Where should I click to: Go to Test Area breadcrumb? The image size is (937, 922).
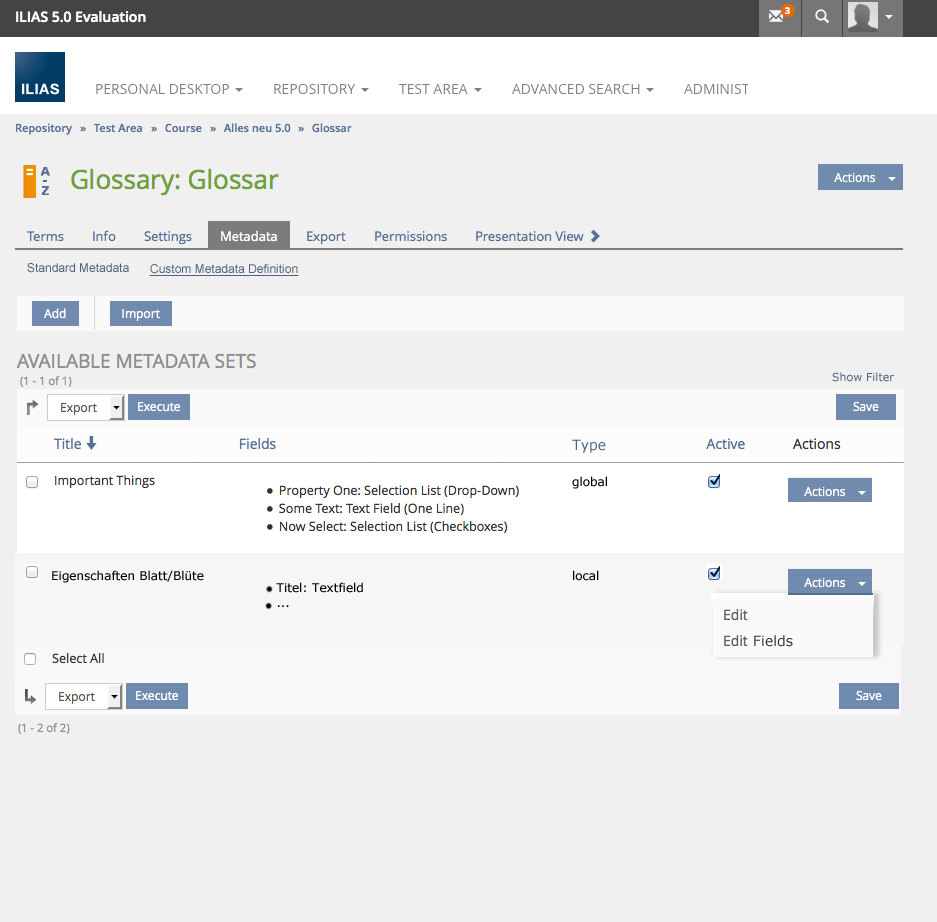(x=118, y=128)
